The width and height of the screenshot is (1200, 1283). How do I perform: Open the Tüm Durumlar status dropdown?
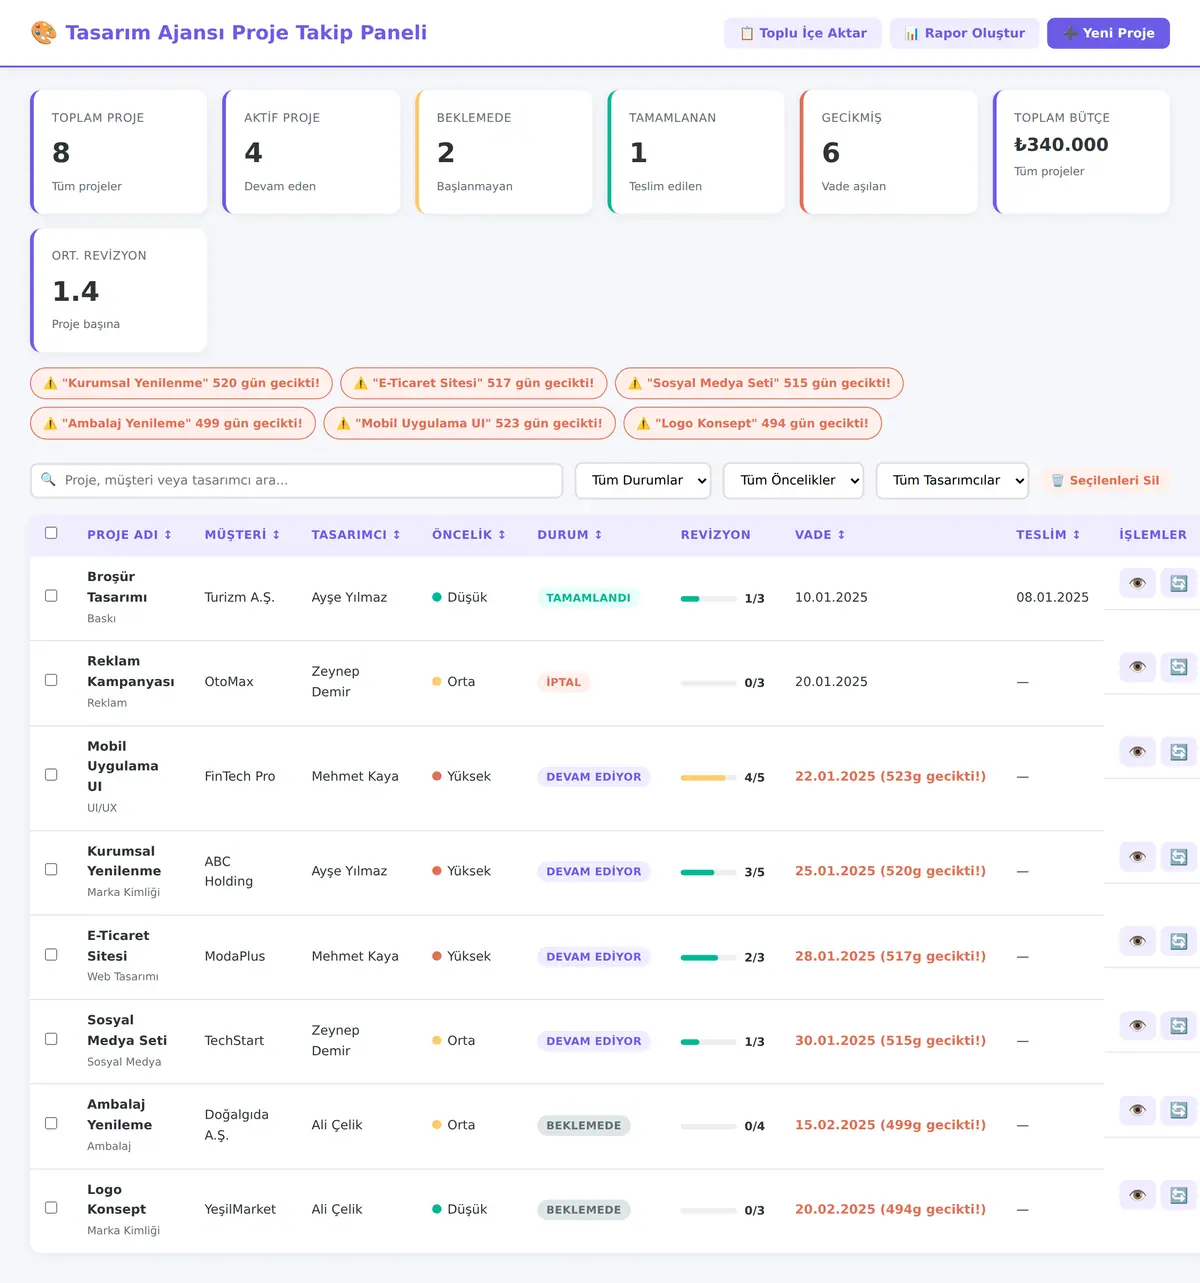click(643, 481)
